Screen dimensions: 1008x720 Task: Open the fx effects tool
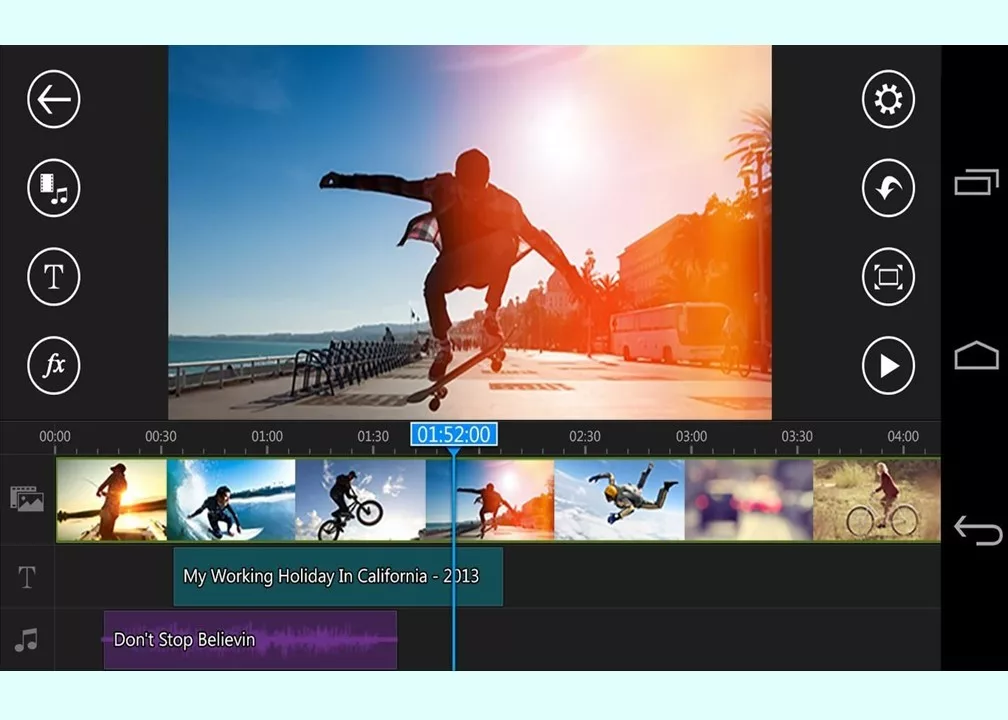click(x=53, y=366)
